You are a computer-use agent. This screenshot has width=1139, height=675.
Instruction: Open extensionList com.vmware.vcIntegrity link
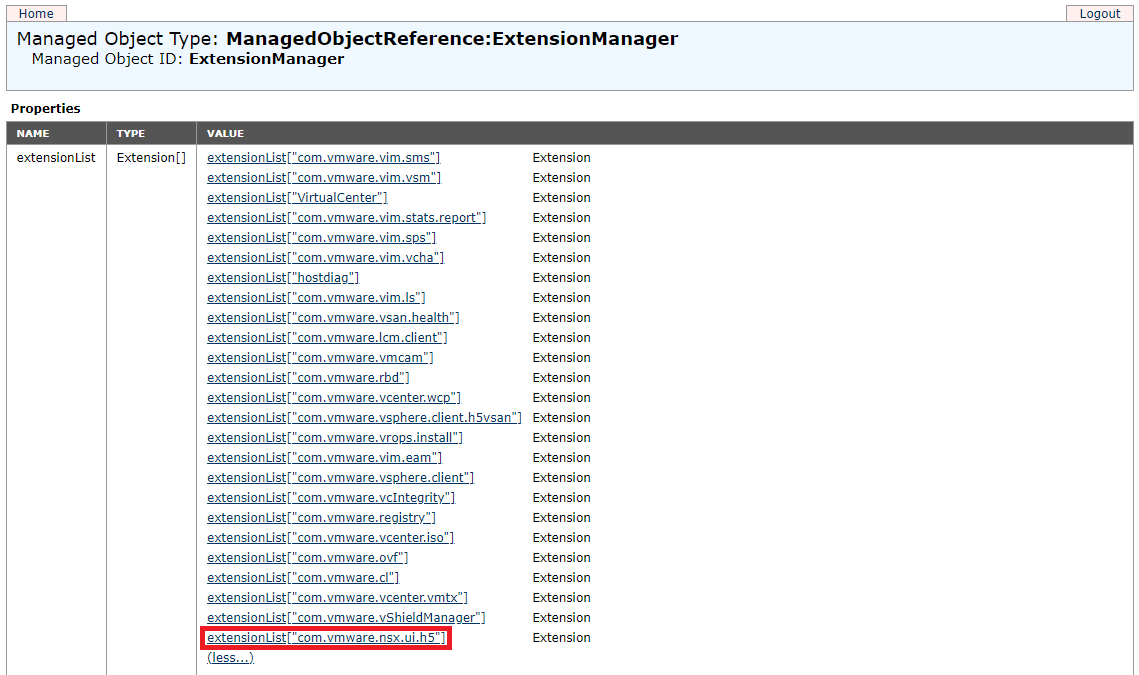pos(331,497)
